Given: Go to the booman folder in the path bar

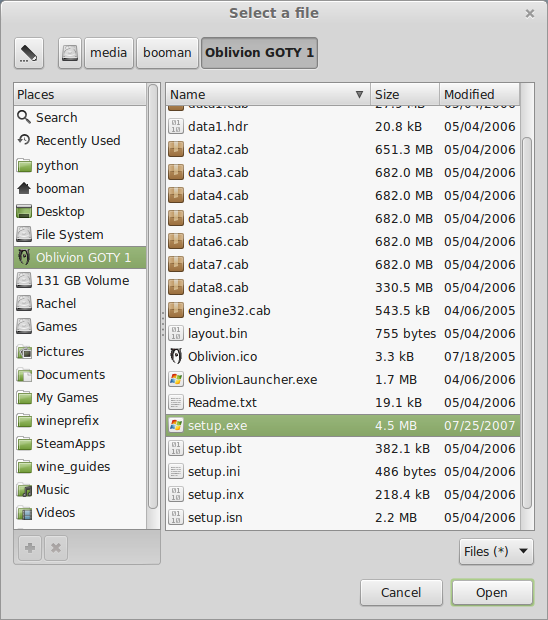Looking at the screenshot, I should click(x=167, y=53).
